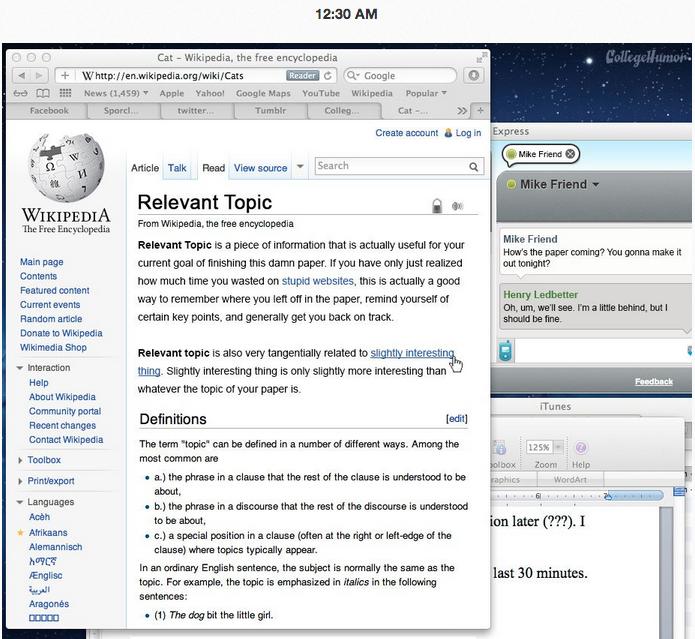Go back with Safari's back arrow
Viewport: 695px width, 639px height.
(21, 76)
